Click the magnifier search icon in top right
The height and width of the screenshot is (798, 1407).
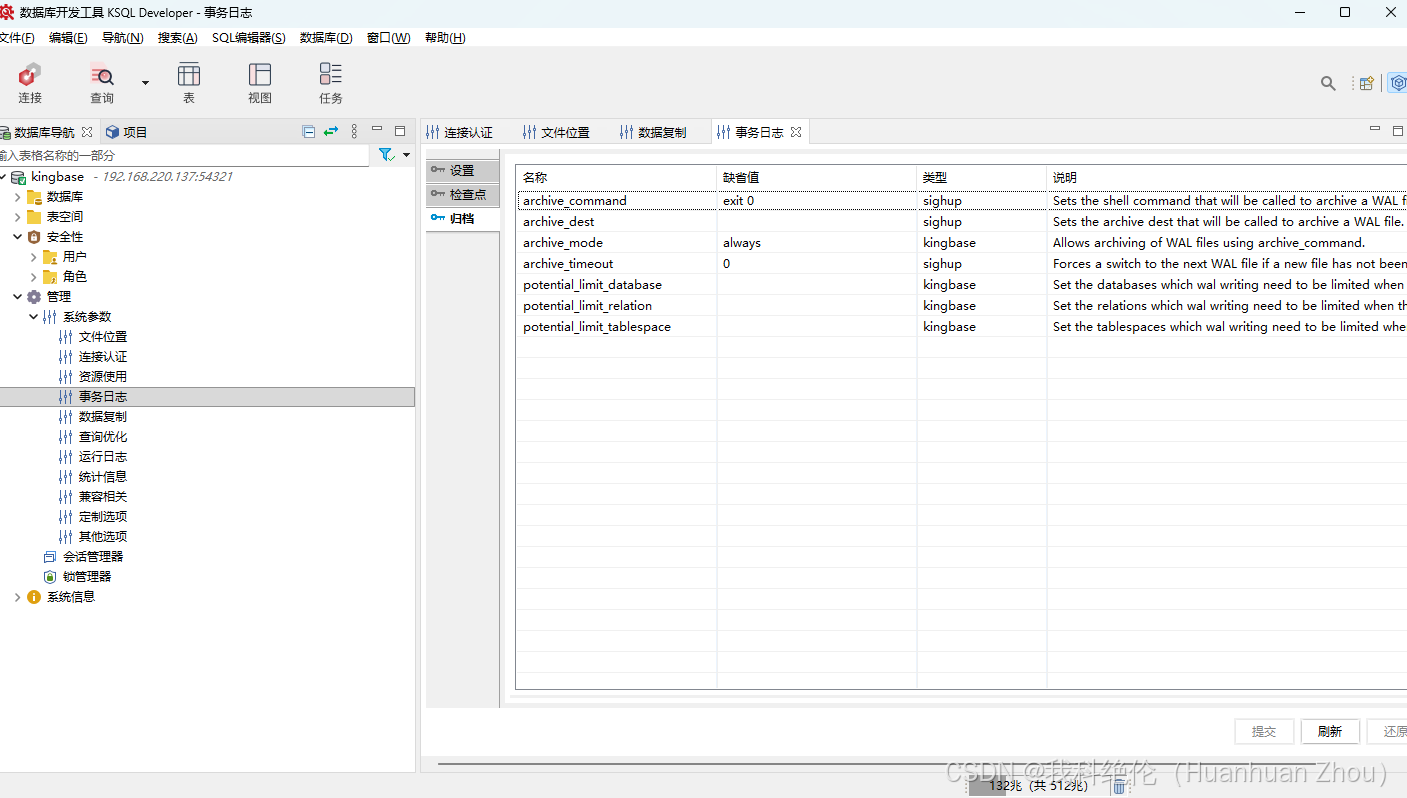click(x=1328, y=83)
